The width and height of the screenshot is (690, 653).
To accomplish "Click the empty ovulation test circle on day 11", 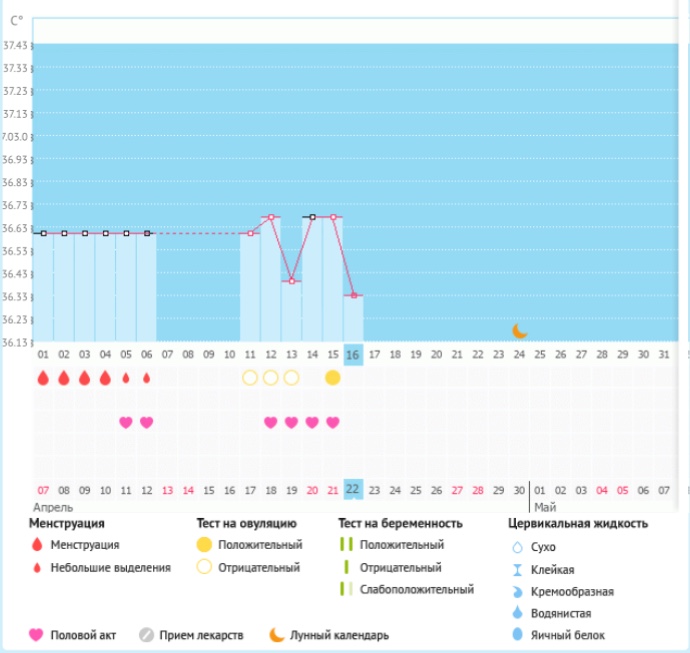I will 250,378.
